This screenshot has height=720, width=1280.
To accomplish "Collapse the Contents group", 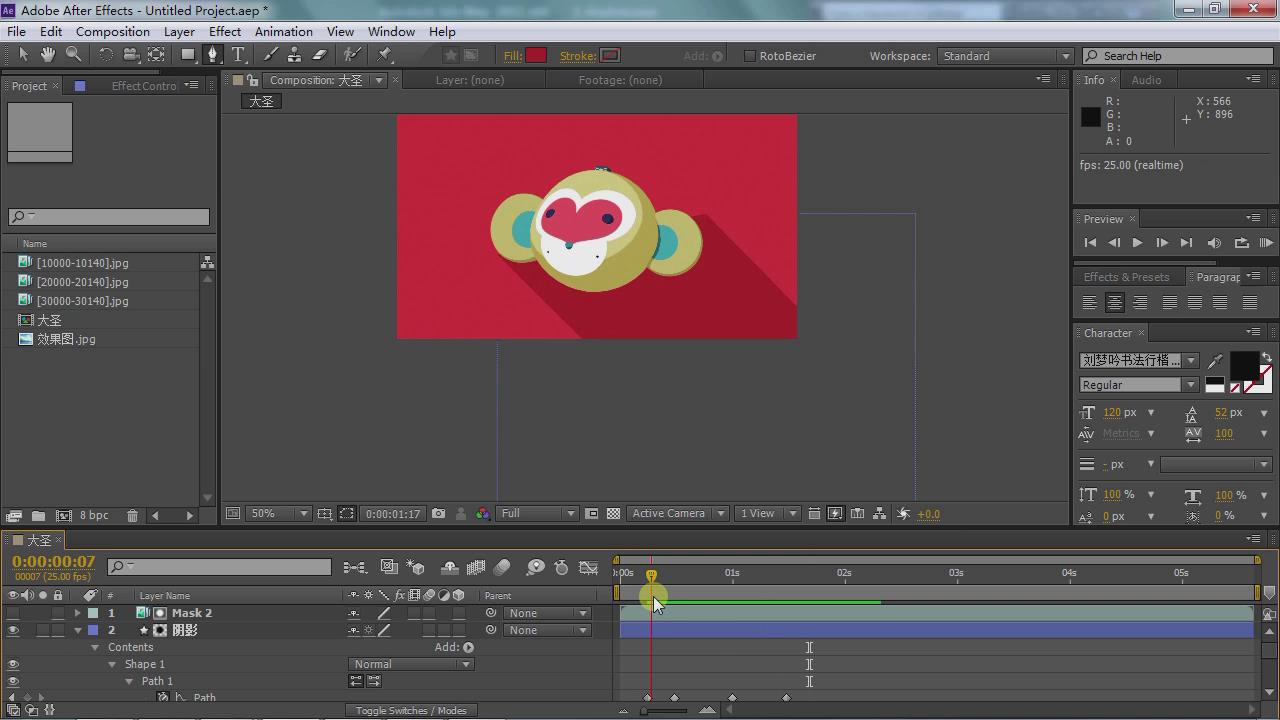I will tap(95, 647).
